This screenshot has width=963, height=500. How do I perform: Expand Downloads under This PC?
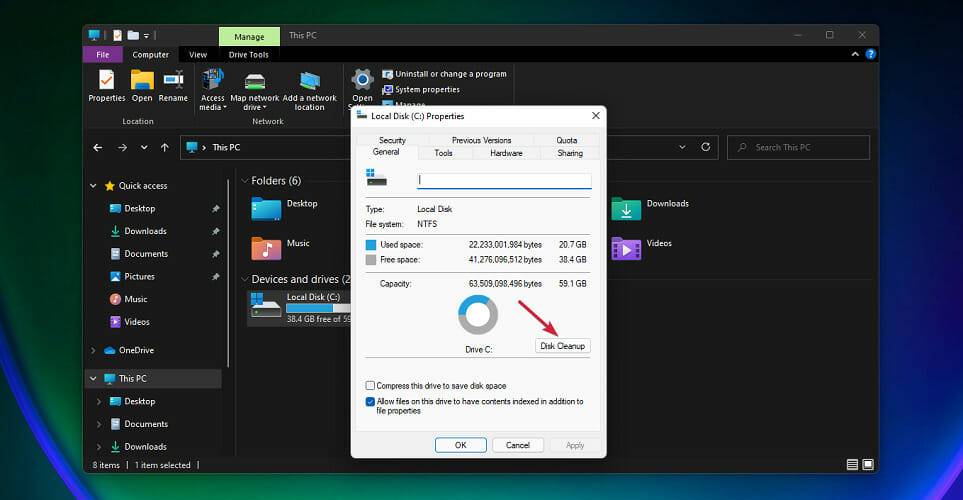click(99, 447)
